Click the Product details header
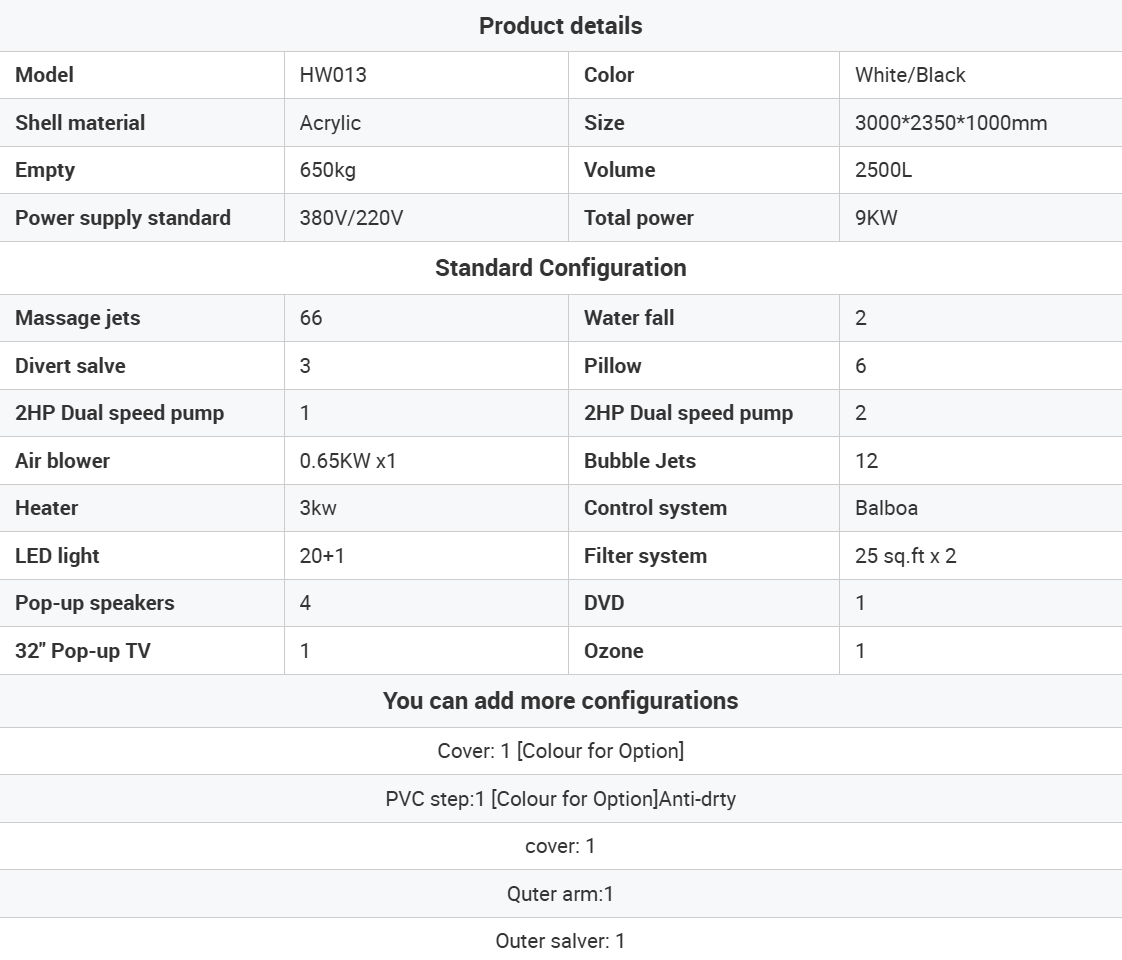Screen dimensions: 1122x960 click(x=560, y=26)
